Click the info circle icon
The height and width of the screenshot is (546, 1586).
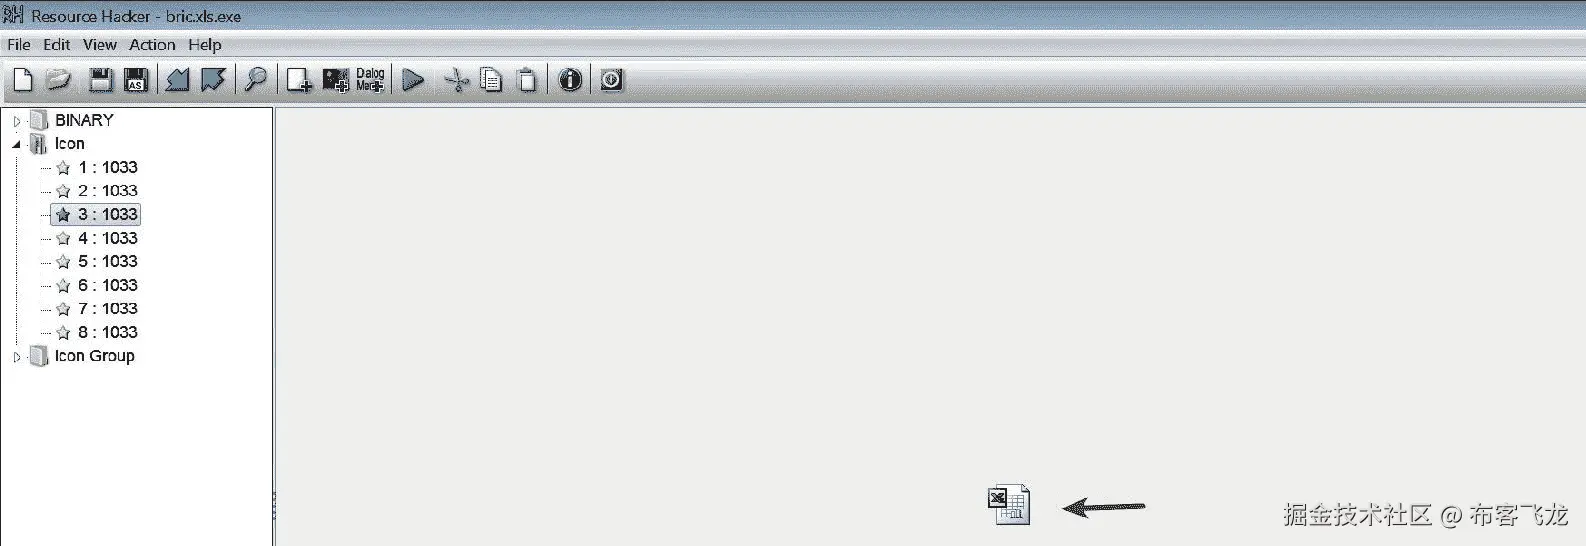point(570,80)
